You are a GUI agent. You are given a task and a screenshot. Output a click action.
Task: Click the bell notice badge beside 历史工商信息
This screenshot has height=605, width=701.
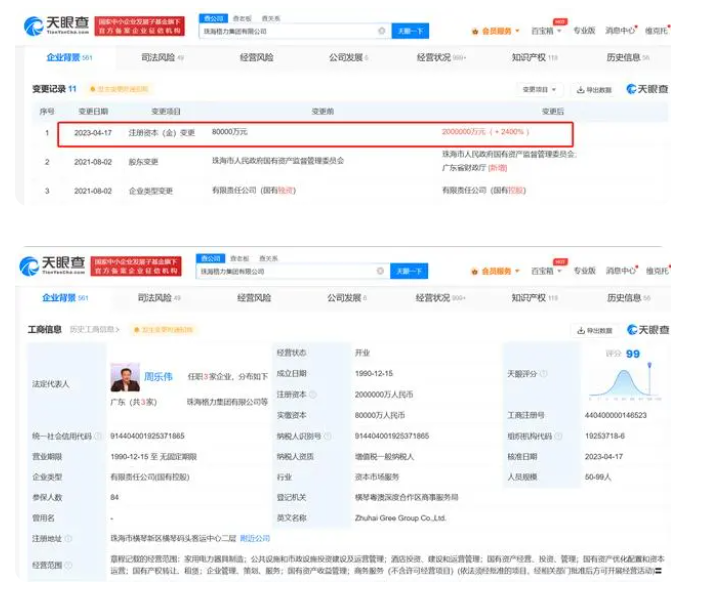point(163,330)
